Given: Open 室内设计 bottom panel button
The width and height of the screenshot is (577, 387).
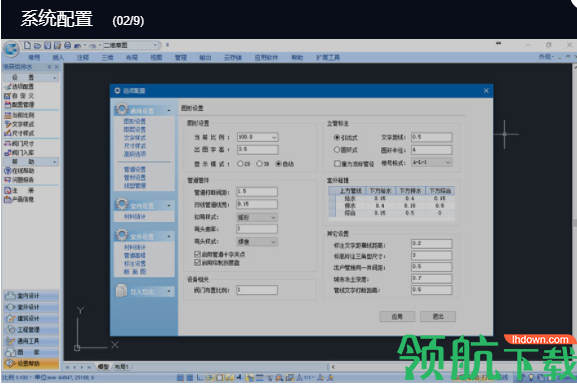Looking at the screenshot, I should click(31, 296).
